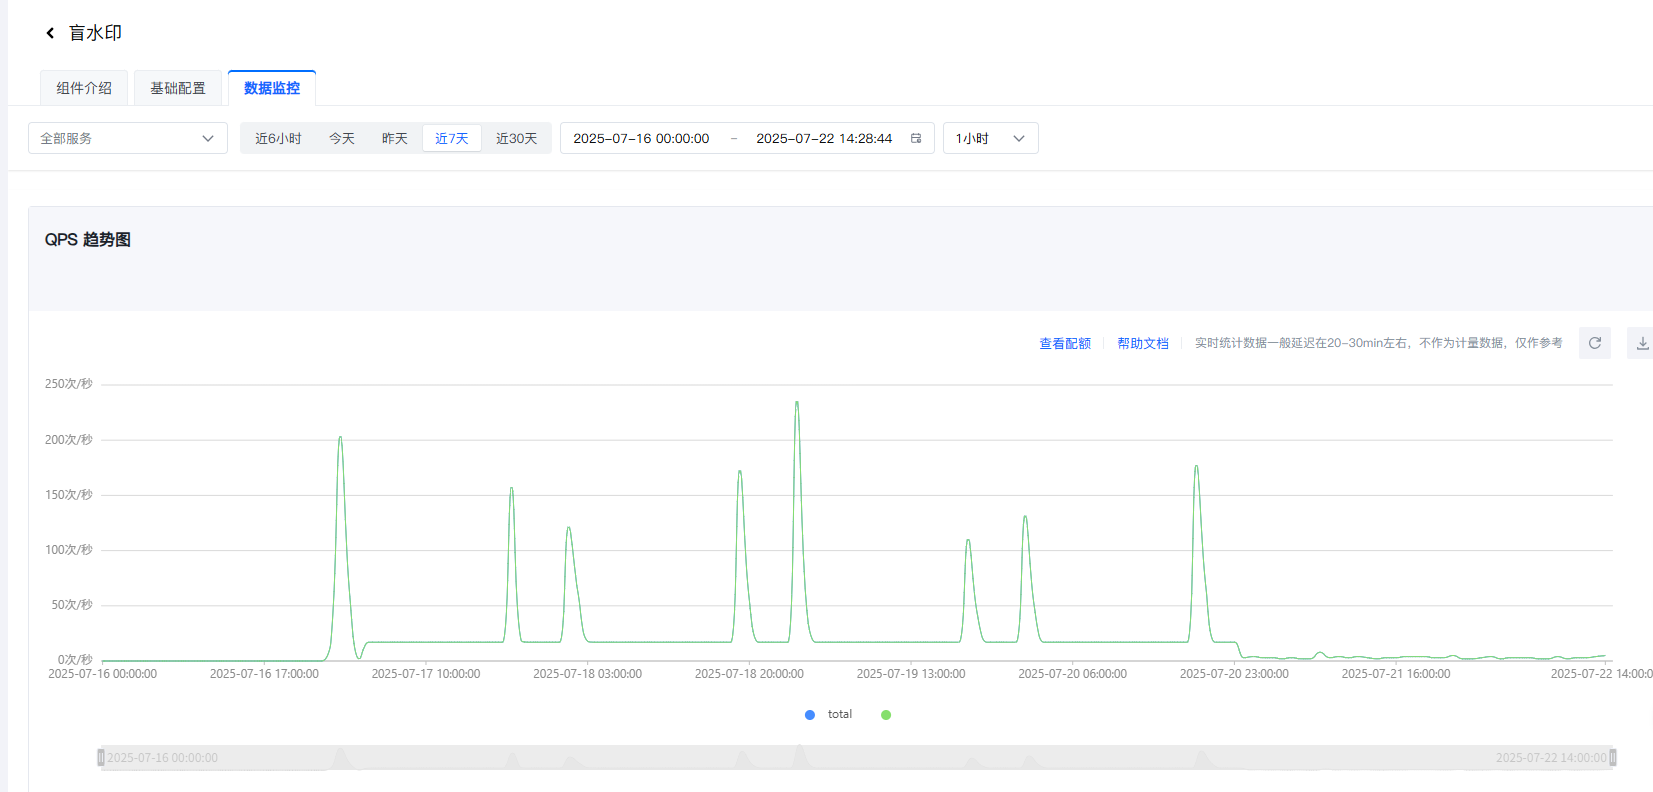Switch to the 组件介绍 tab
The image size is (1653, 792).
click(84, 88)
